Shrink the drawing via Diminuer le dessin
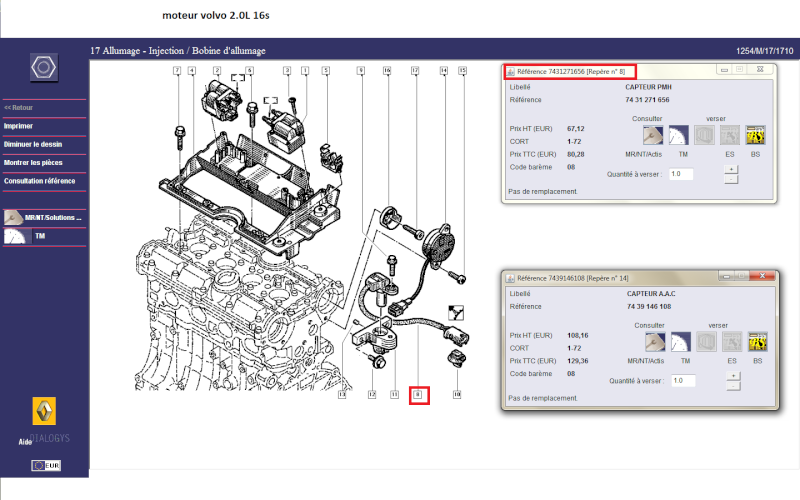 tap(33, 144)
